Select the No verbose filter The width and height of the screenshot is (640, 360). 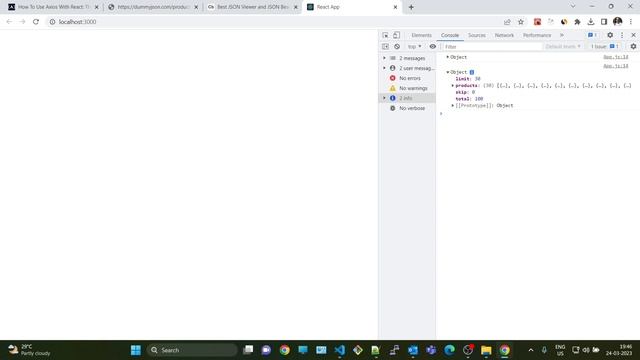(x=412, y=108)
